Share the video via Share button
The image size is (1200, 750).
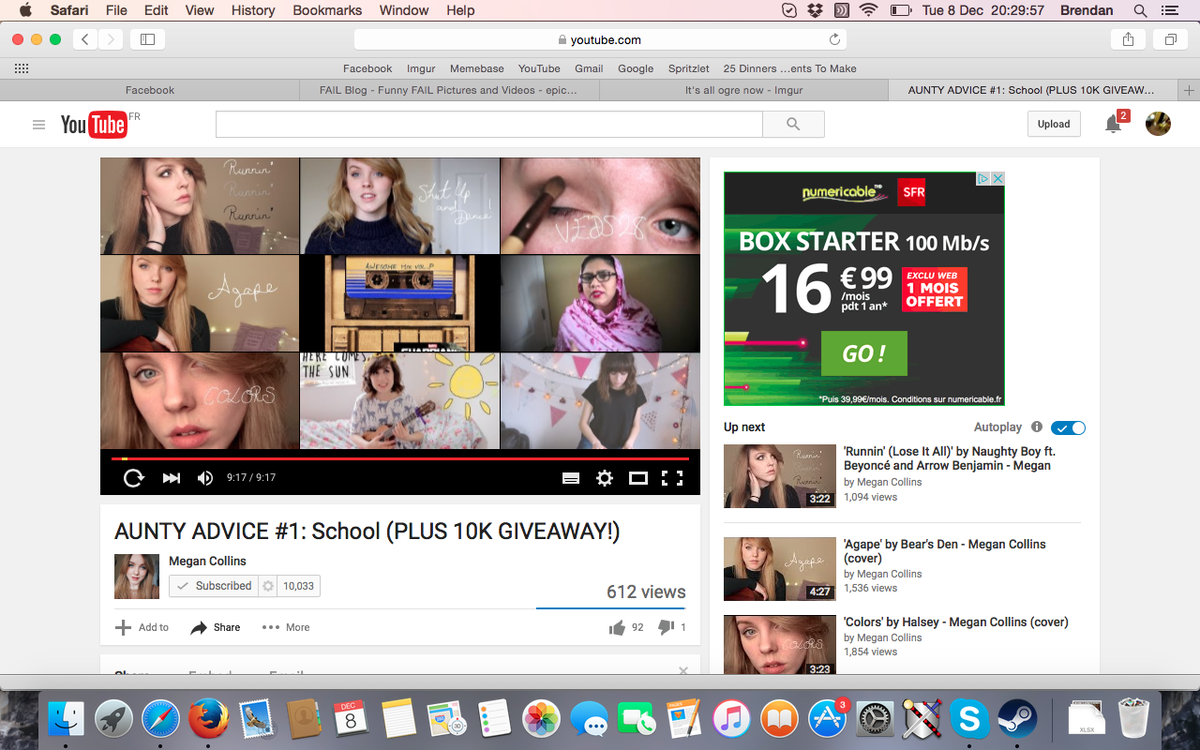(216, 628)
